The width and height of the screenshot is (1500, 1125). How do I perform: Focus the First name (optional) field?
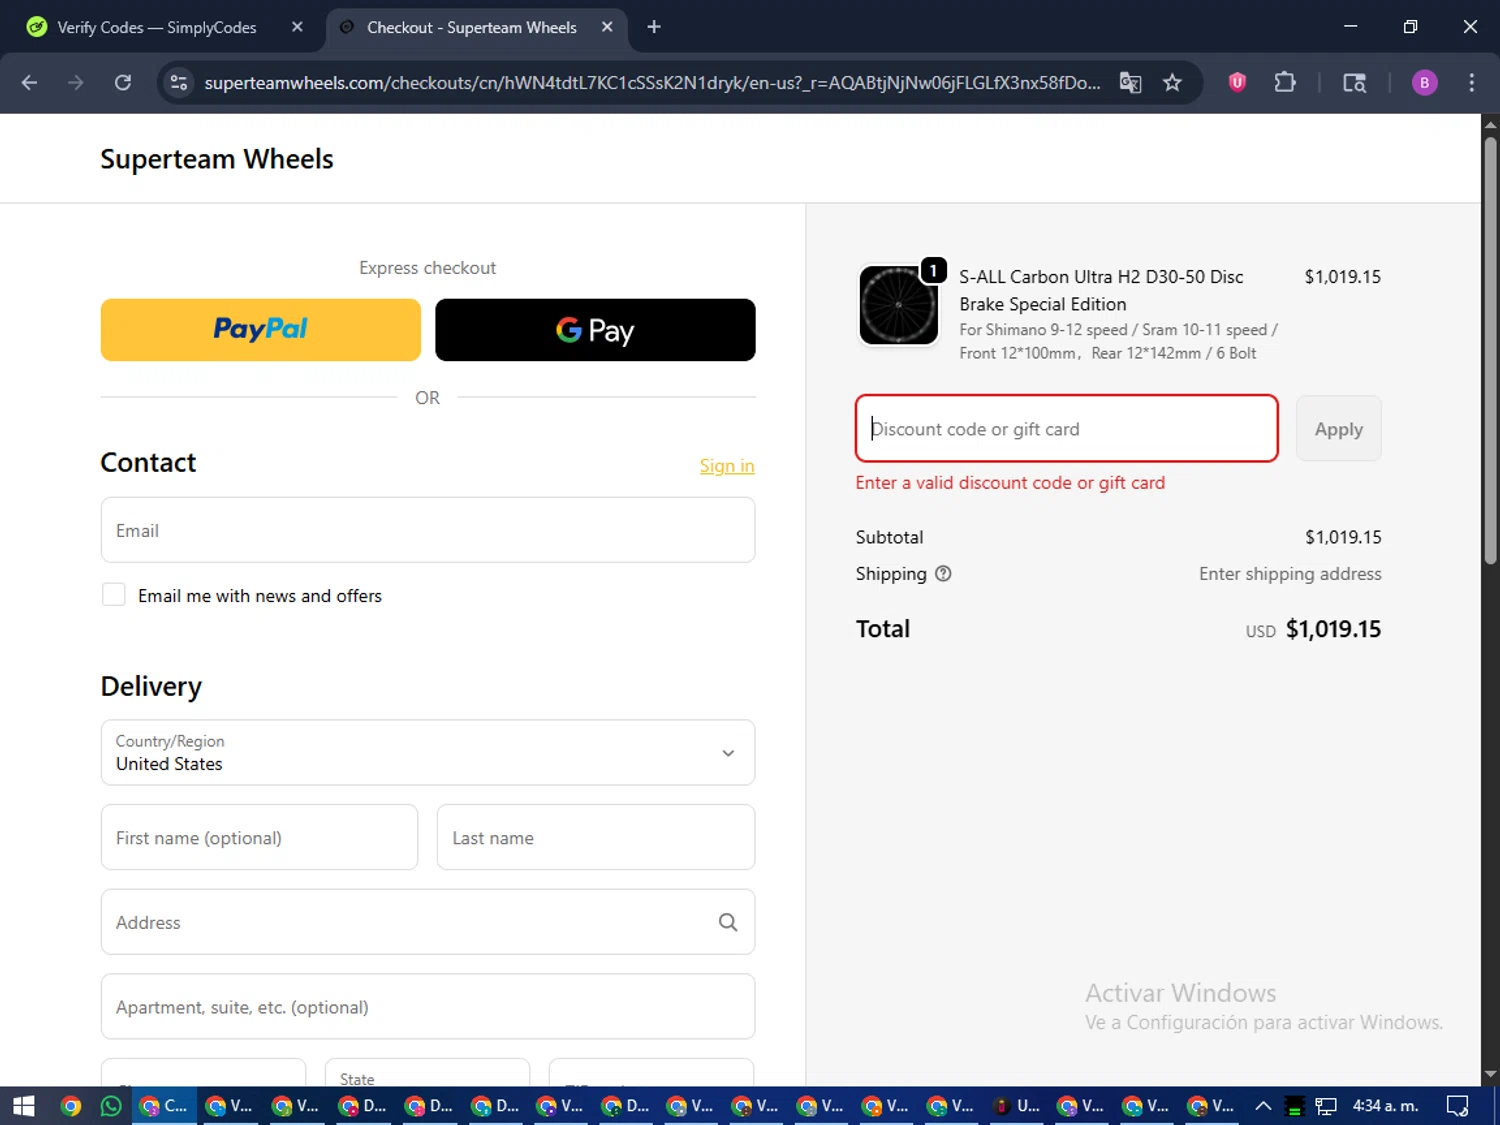[259, 838]
